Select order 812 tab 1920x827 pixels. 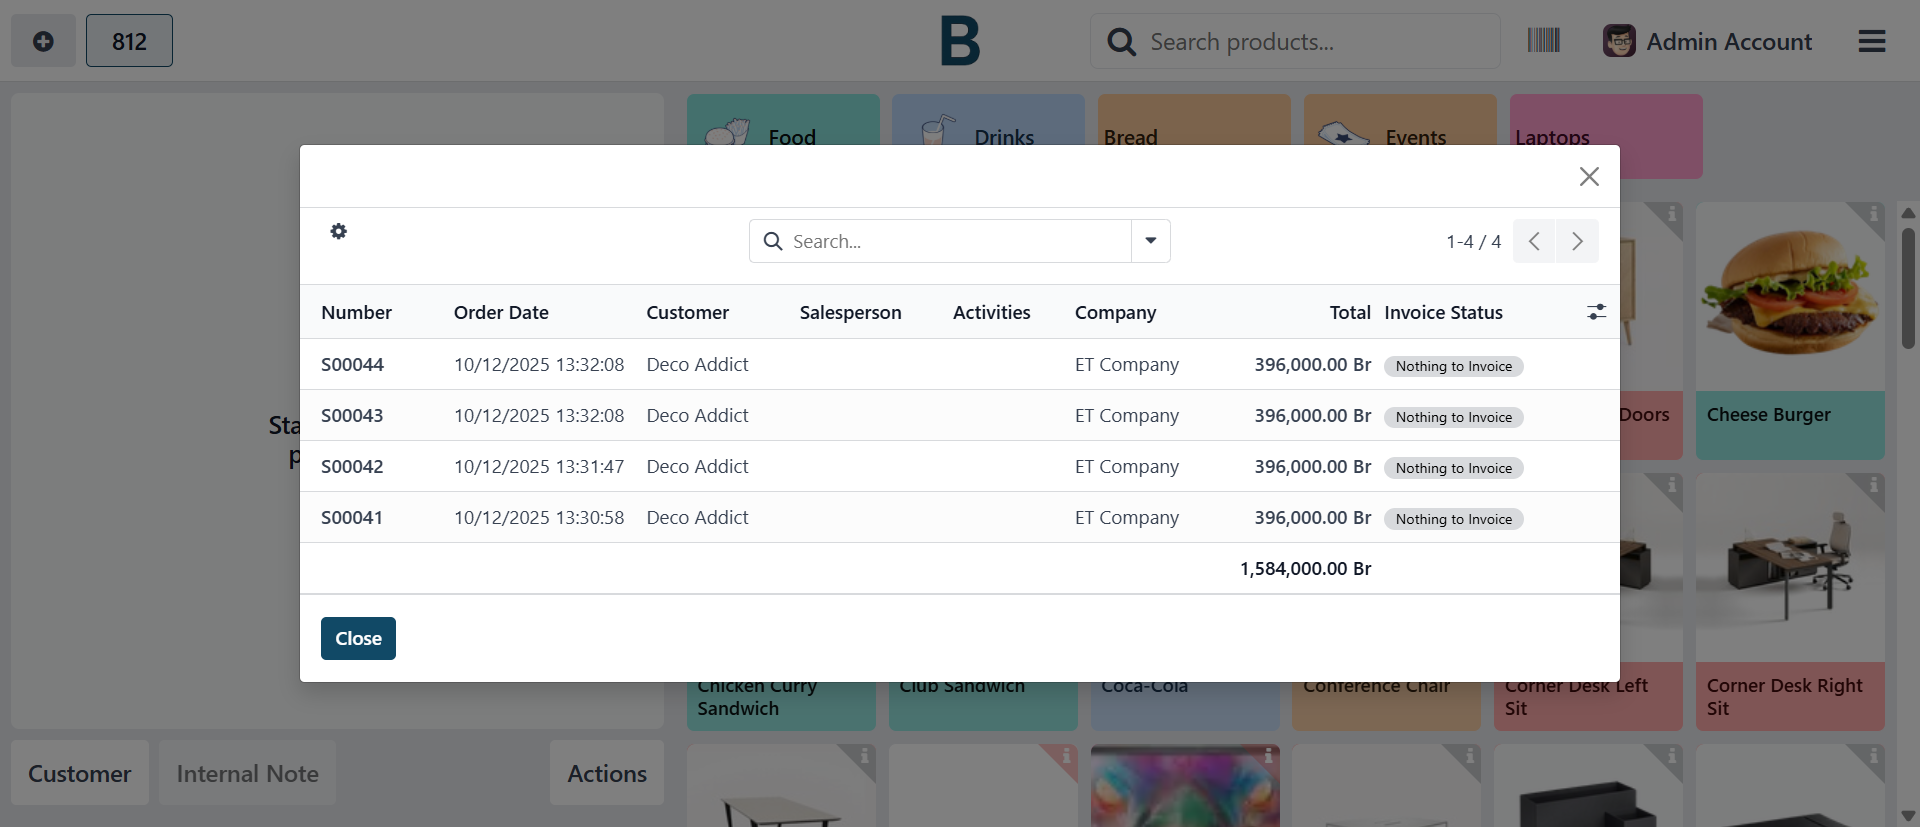[x=129, y=41]
